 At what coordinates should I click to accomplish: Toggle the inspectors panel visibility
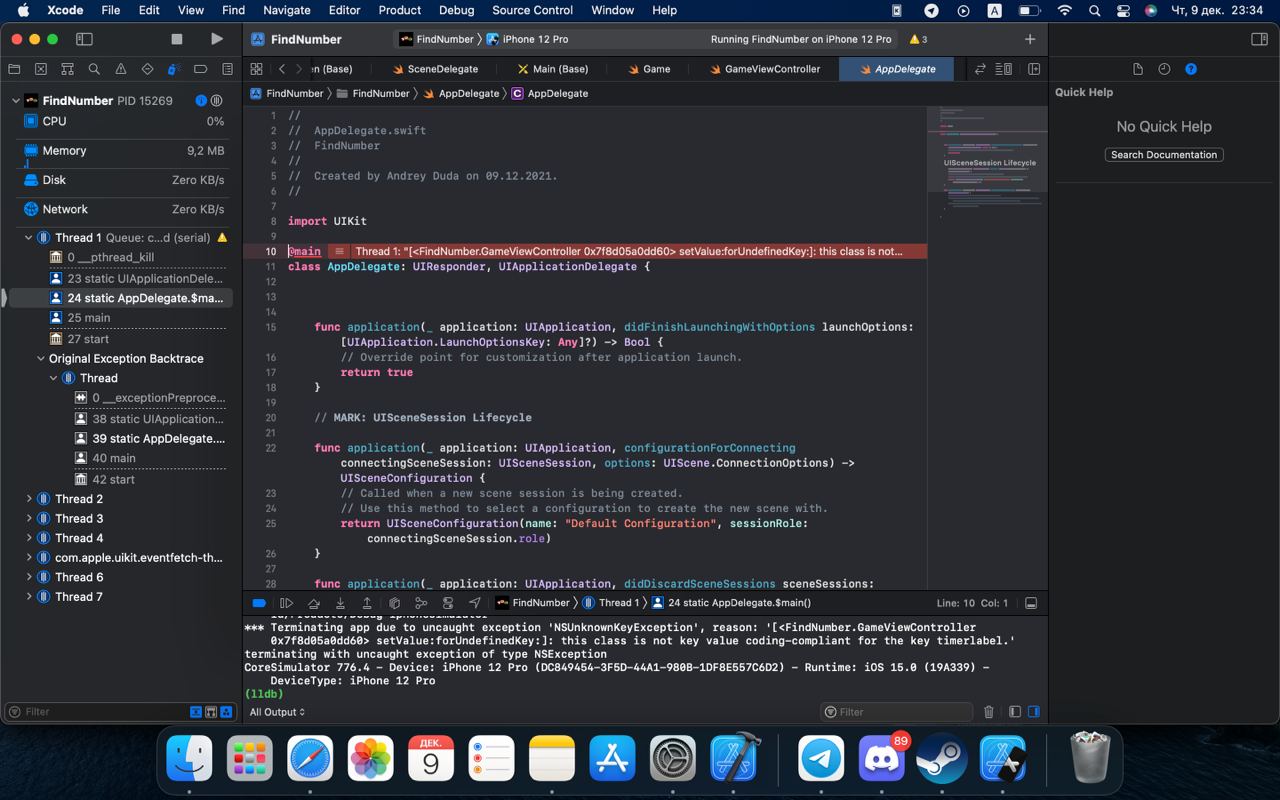coord(1259,39)
